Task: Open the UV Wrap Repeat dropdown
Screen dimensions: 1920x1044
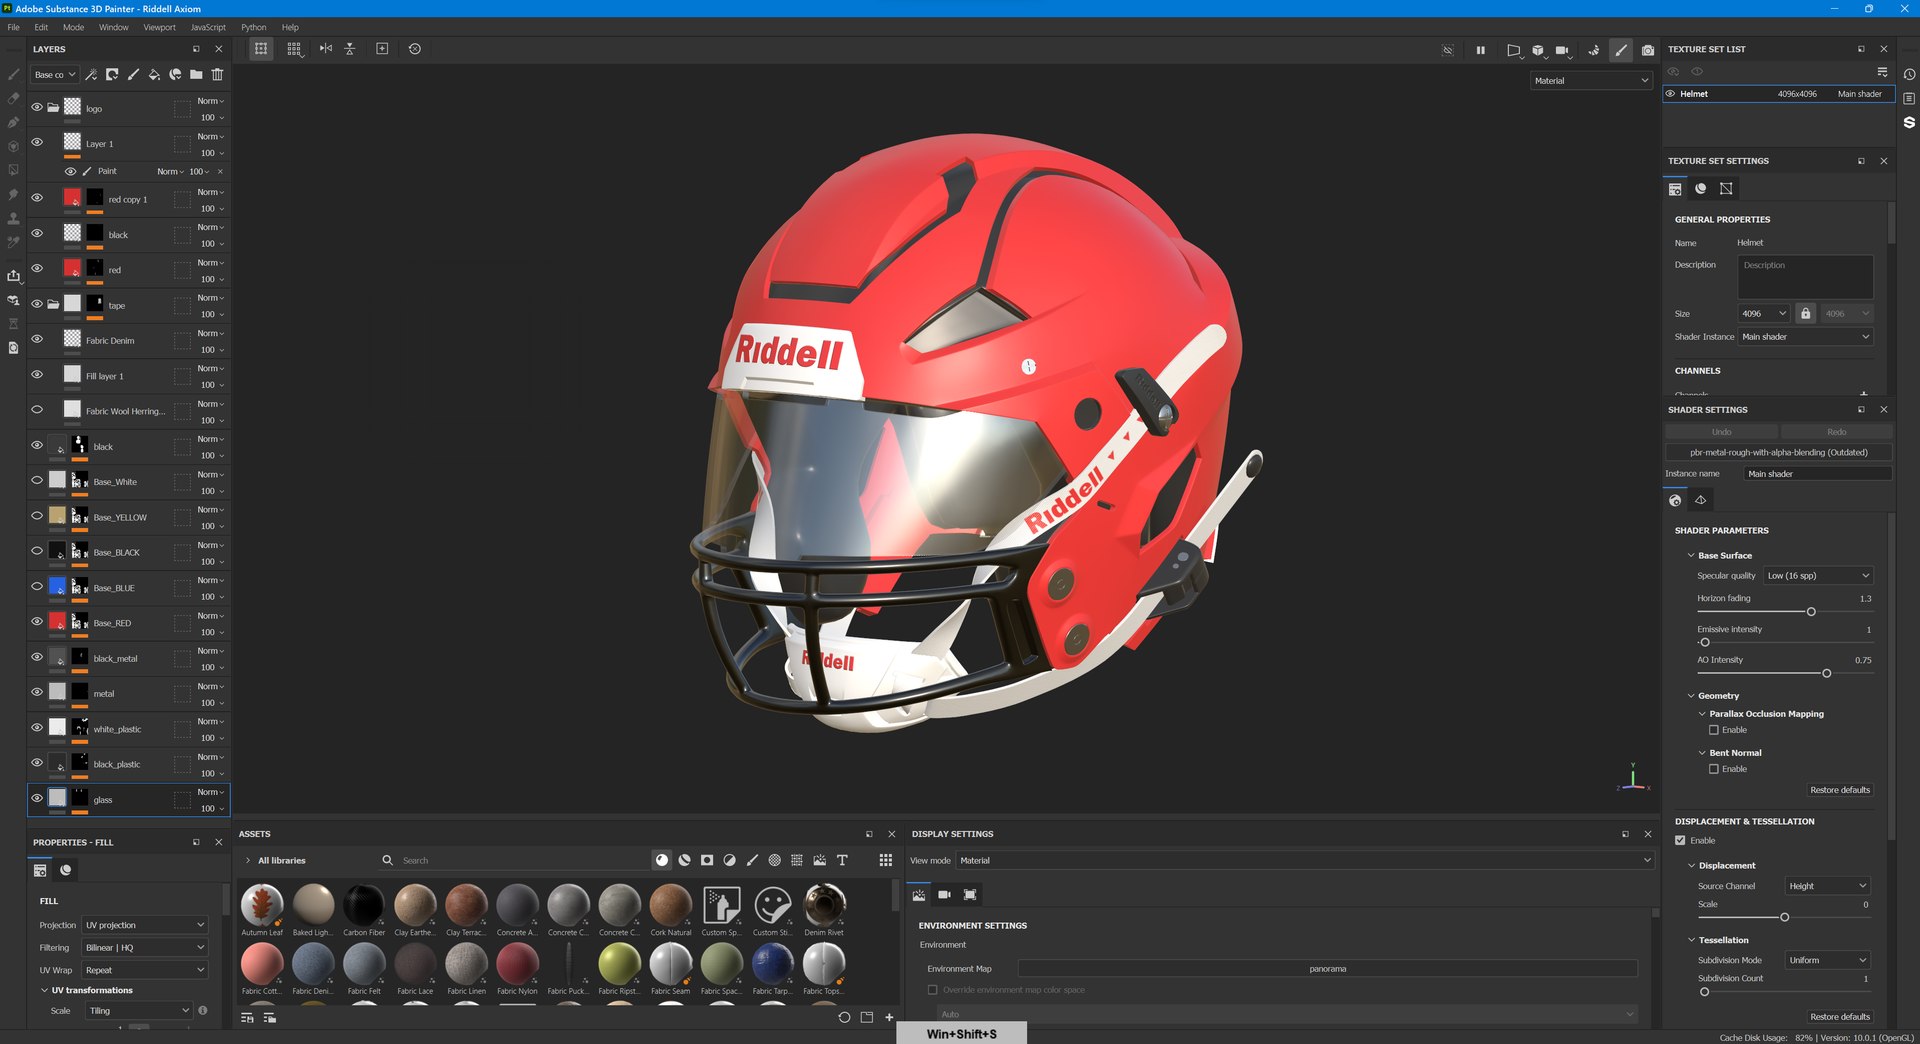Action: 145,970
